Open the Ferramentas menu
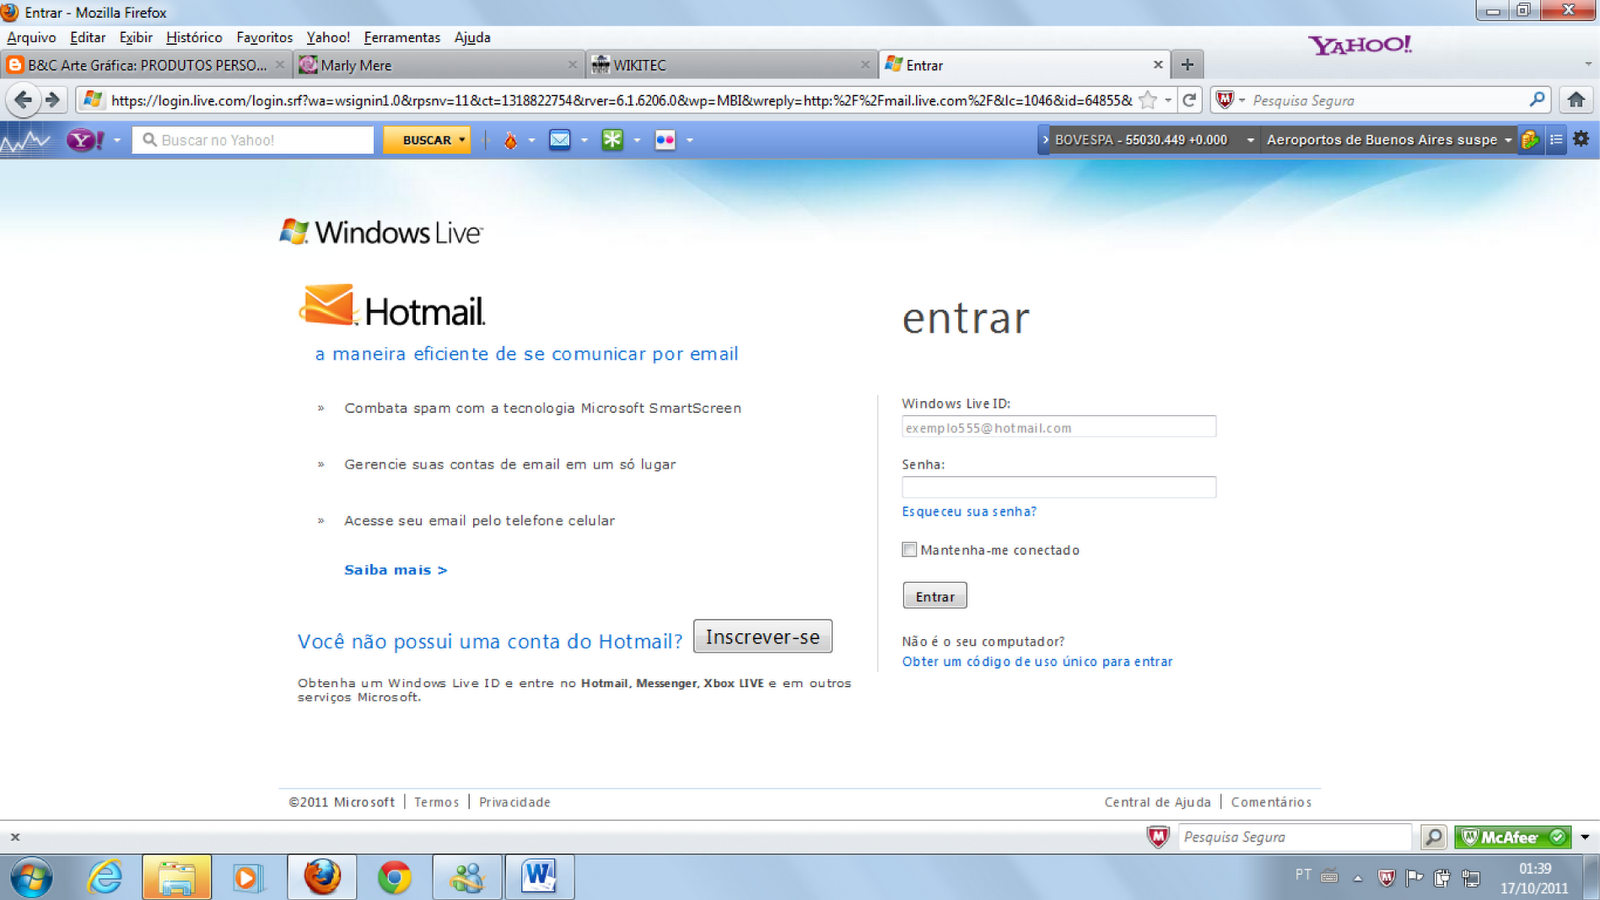The height and width of the screenshot is (900, 1600). point(402,37)
